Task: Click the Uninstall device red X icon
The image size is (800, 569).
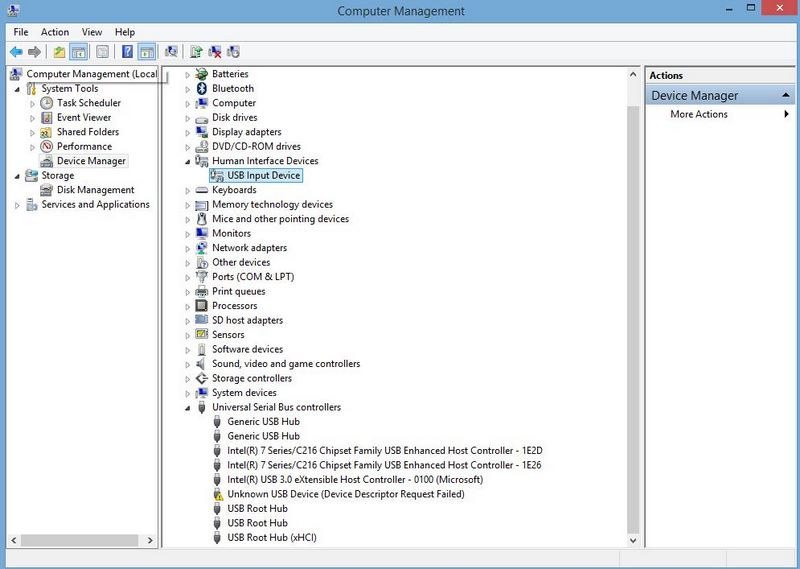Action: (215, 52)
